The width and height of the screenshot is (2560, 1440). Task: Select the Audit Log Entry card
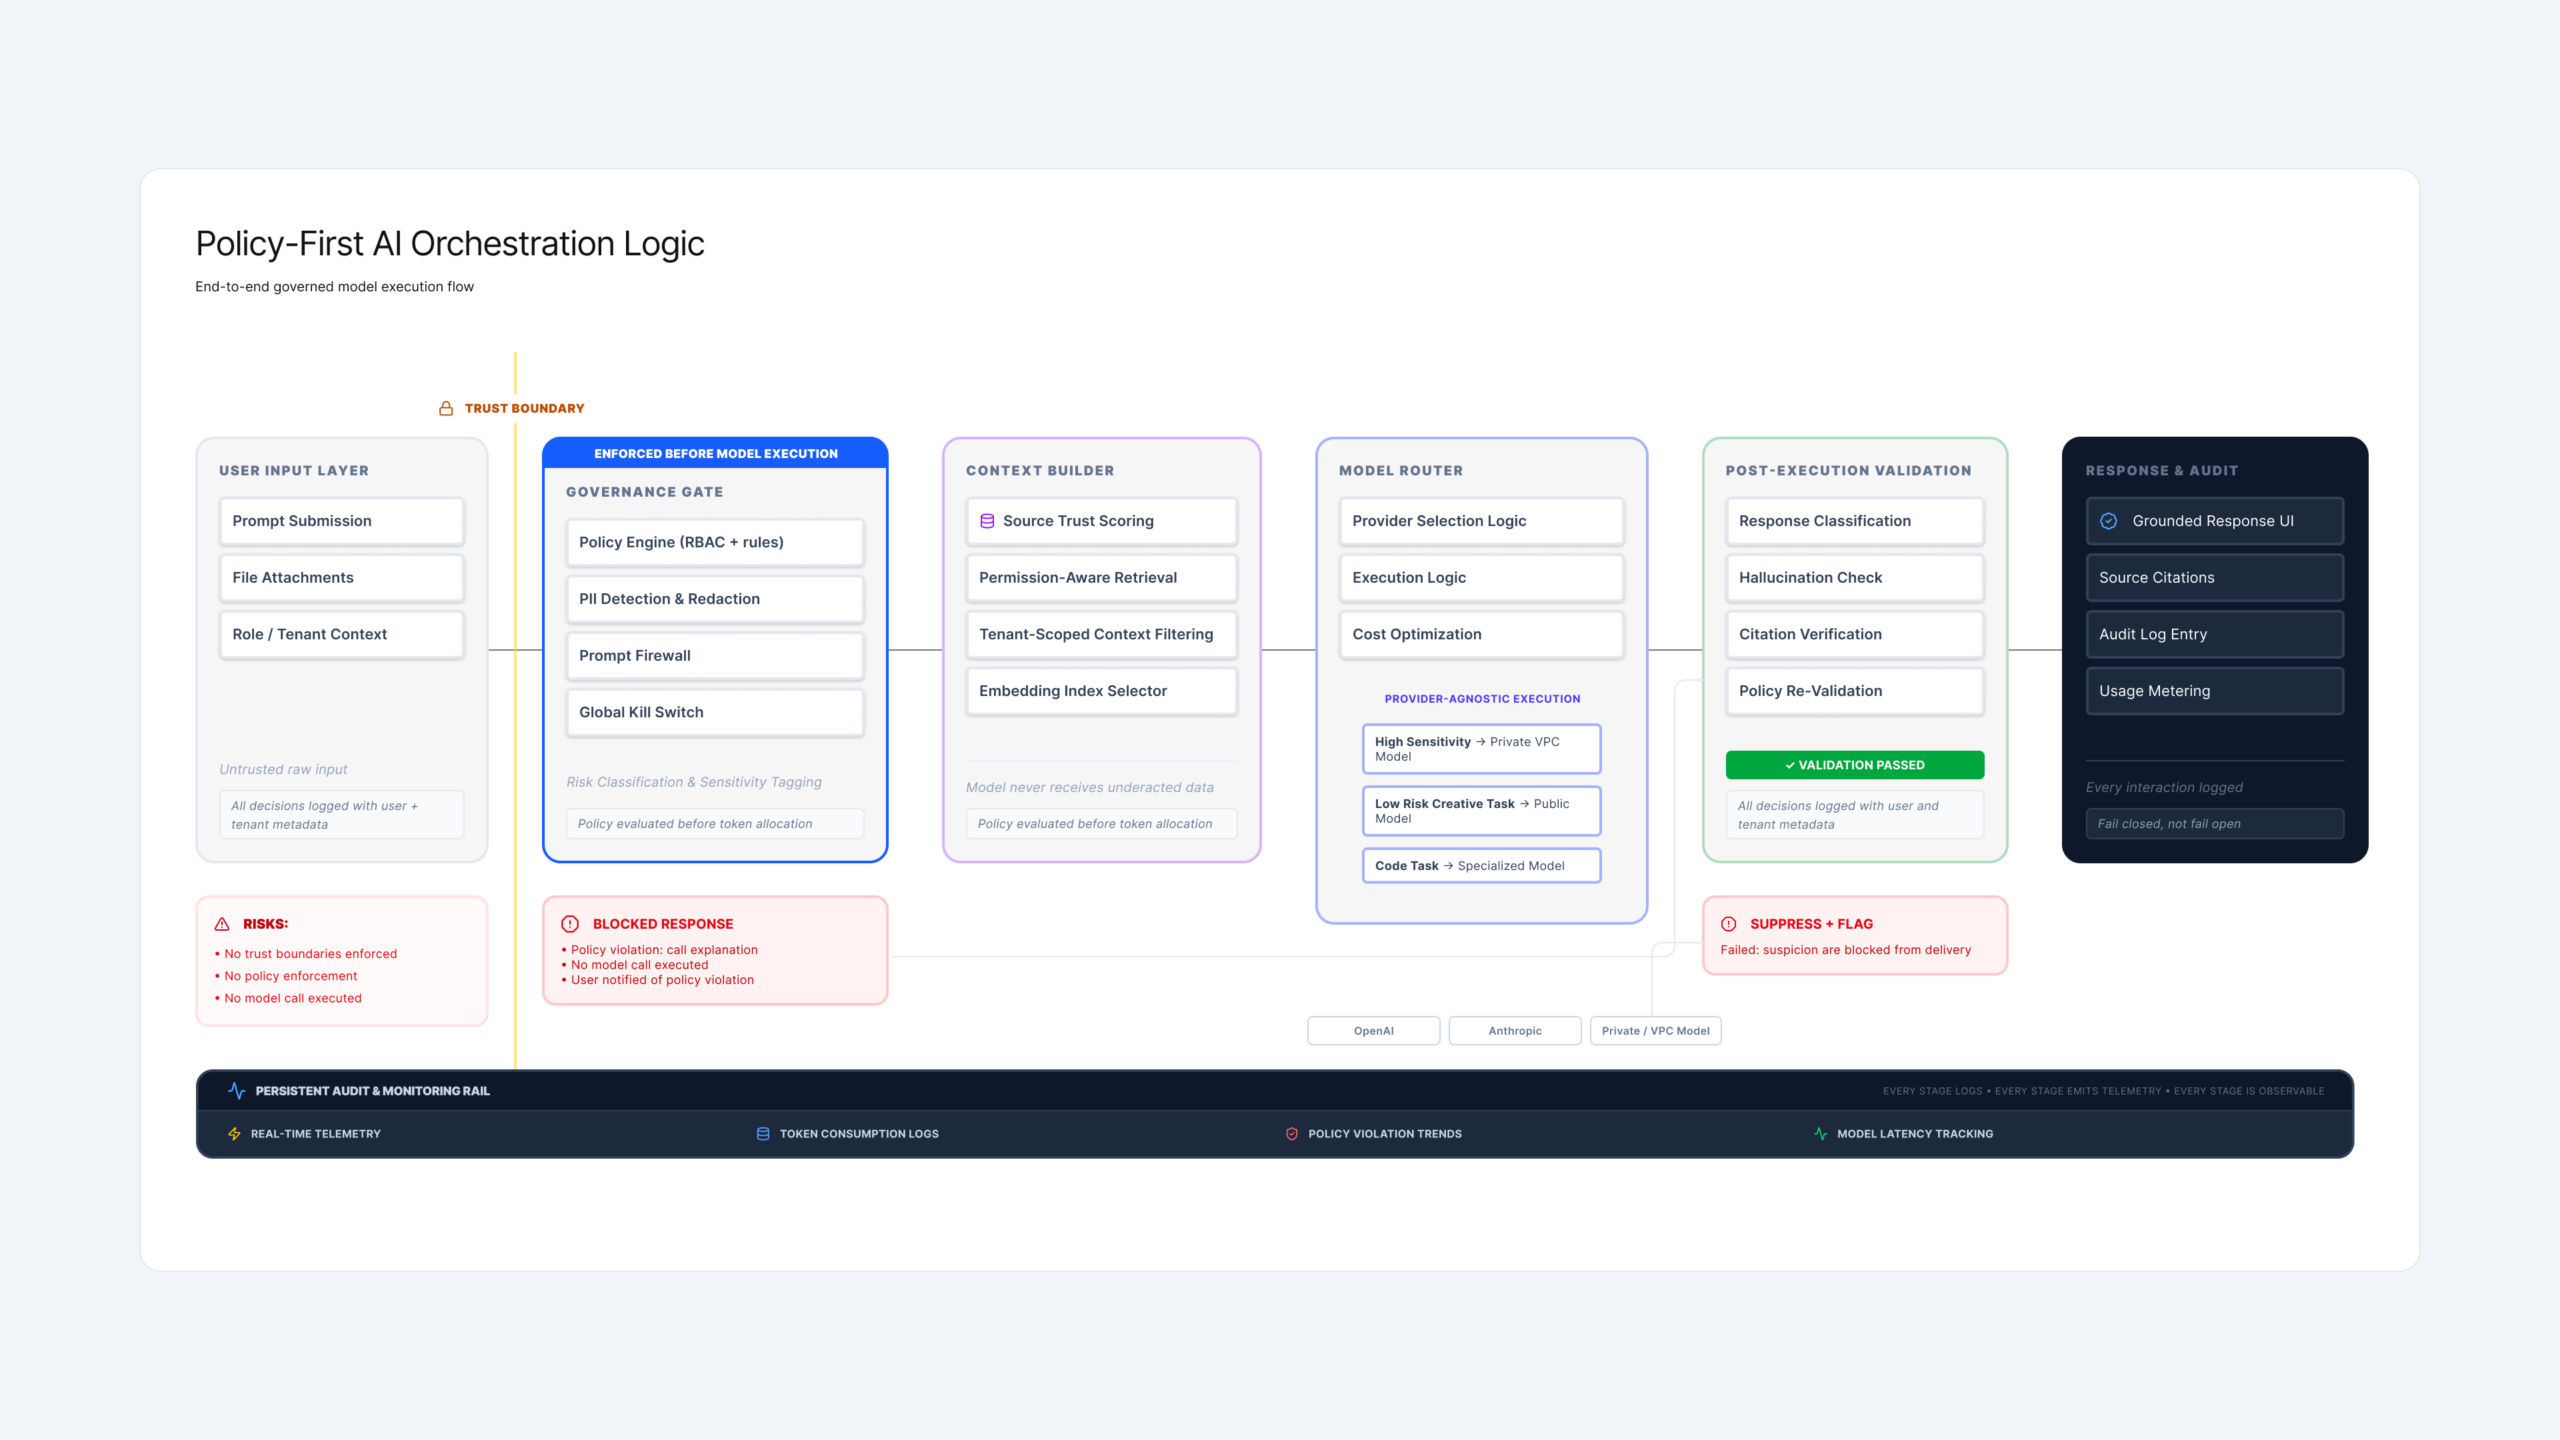click(x=2214, y=634)
